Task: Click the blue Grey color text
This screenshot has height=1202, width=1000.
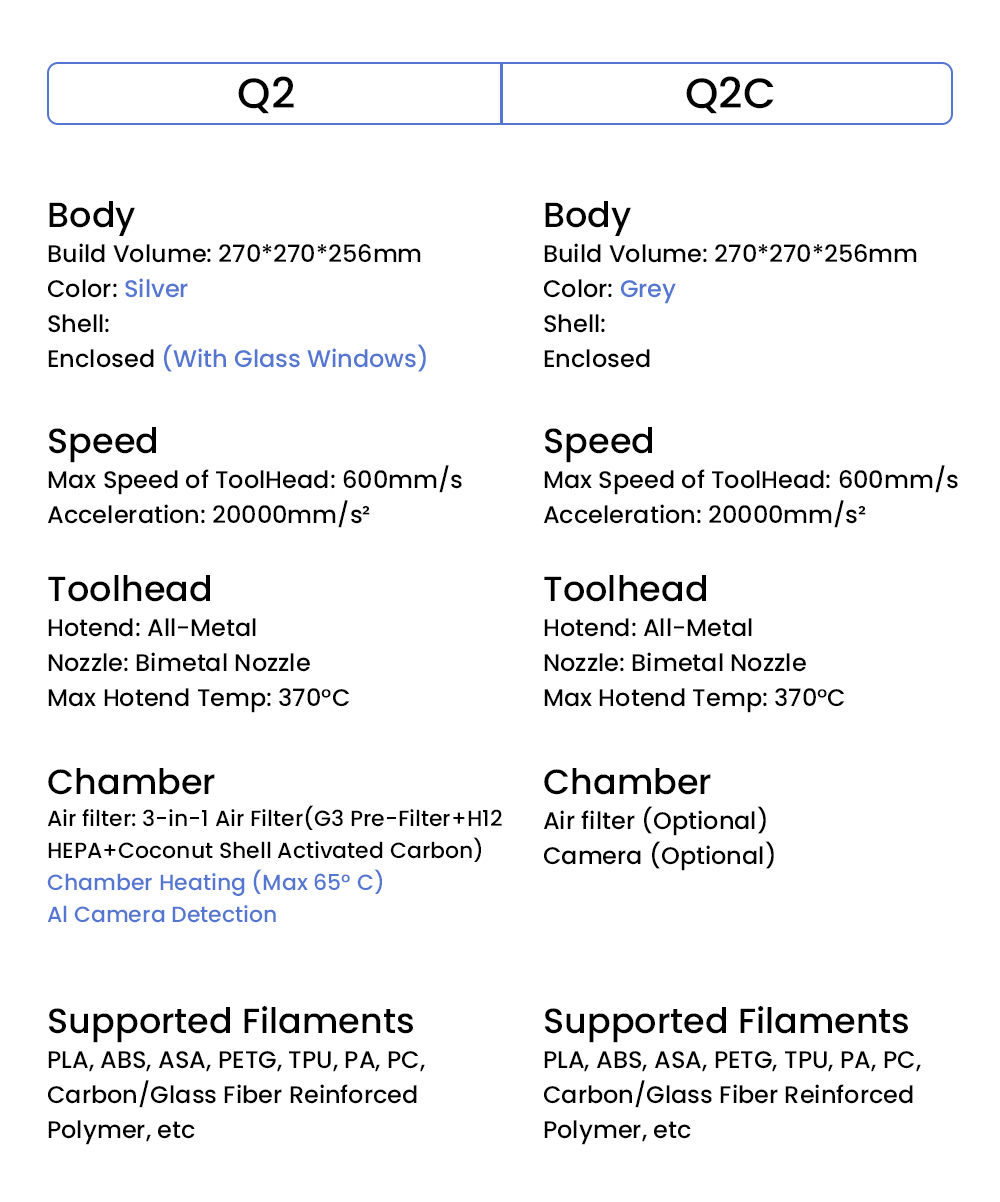Action: [x=648, y=289]
